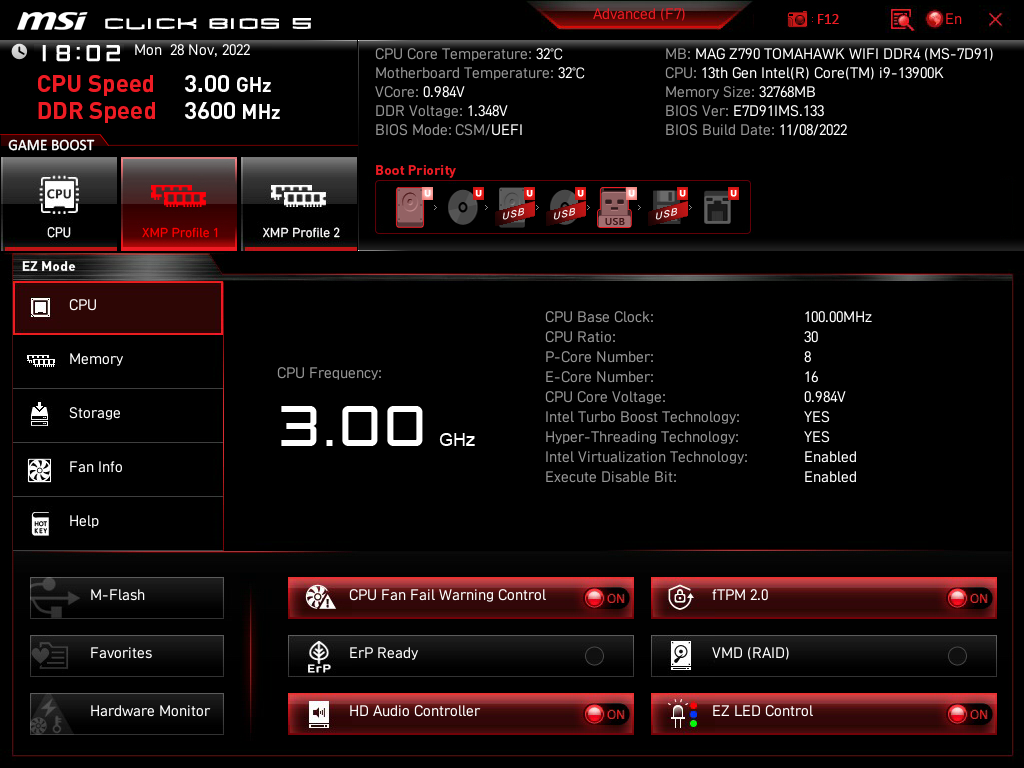
Task: Open the Help hotkey section
Action: (x=118, y=524)
